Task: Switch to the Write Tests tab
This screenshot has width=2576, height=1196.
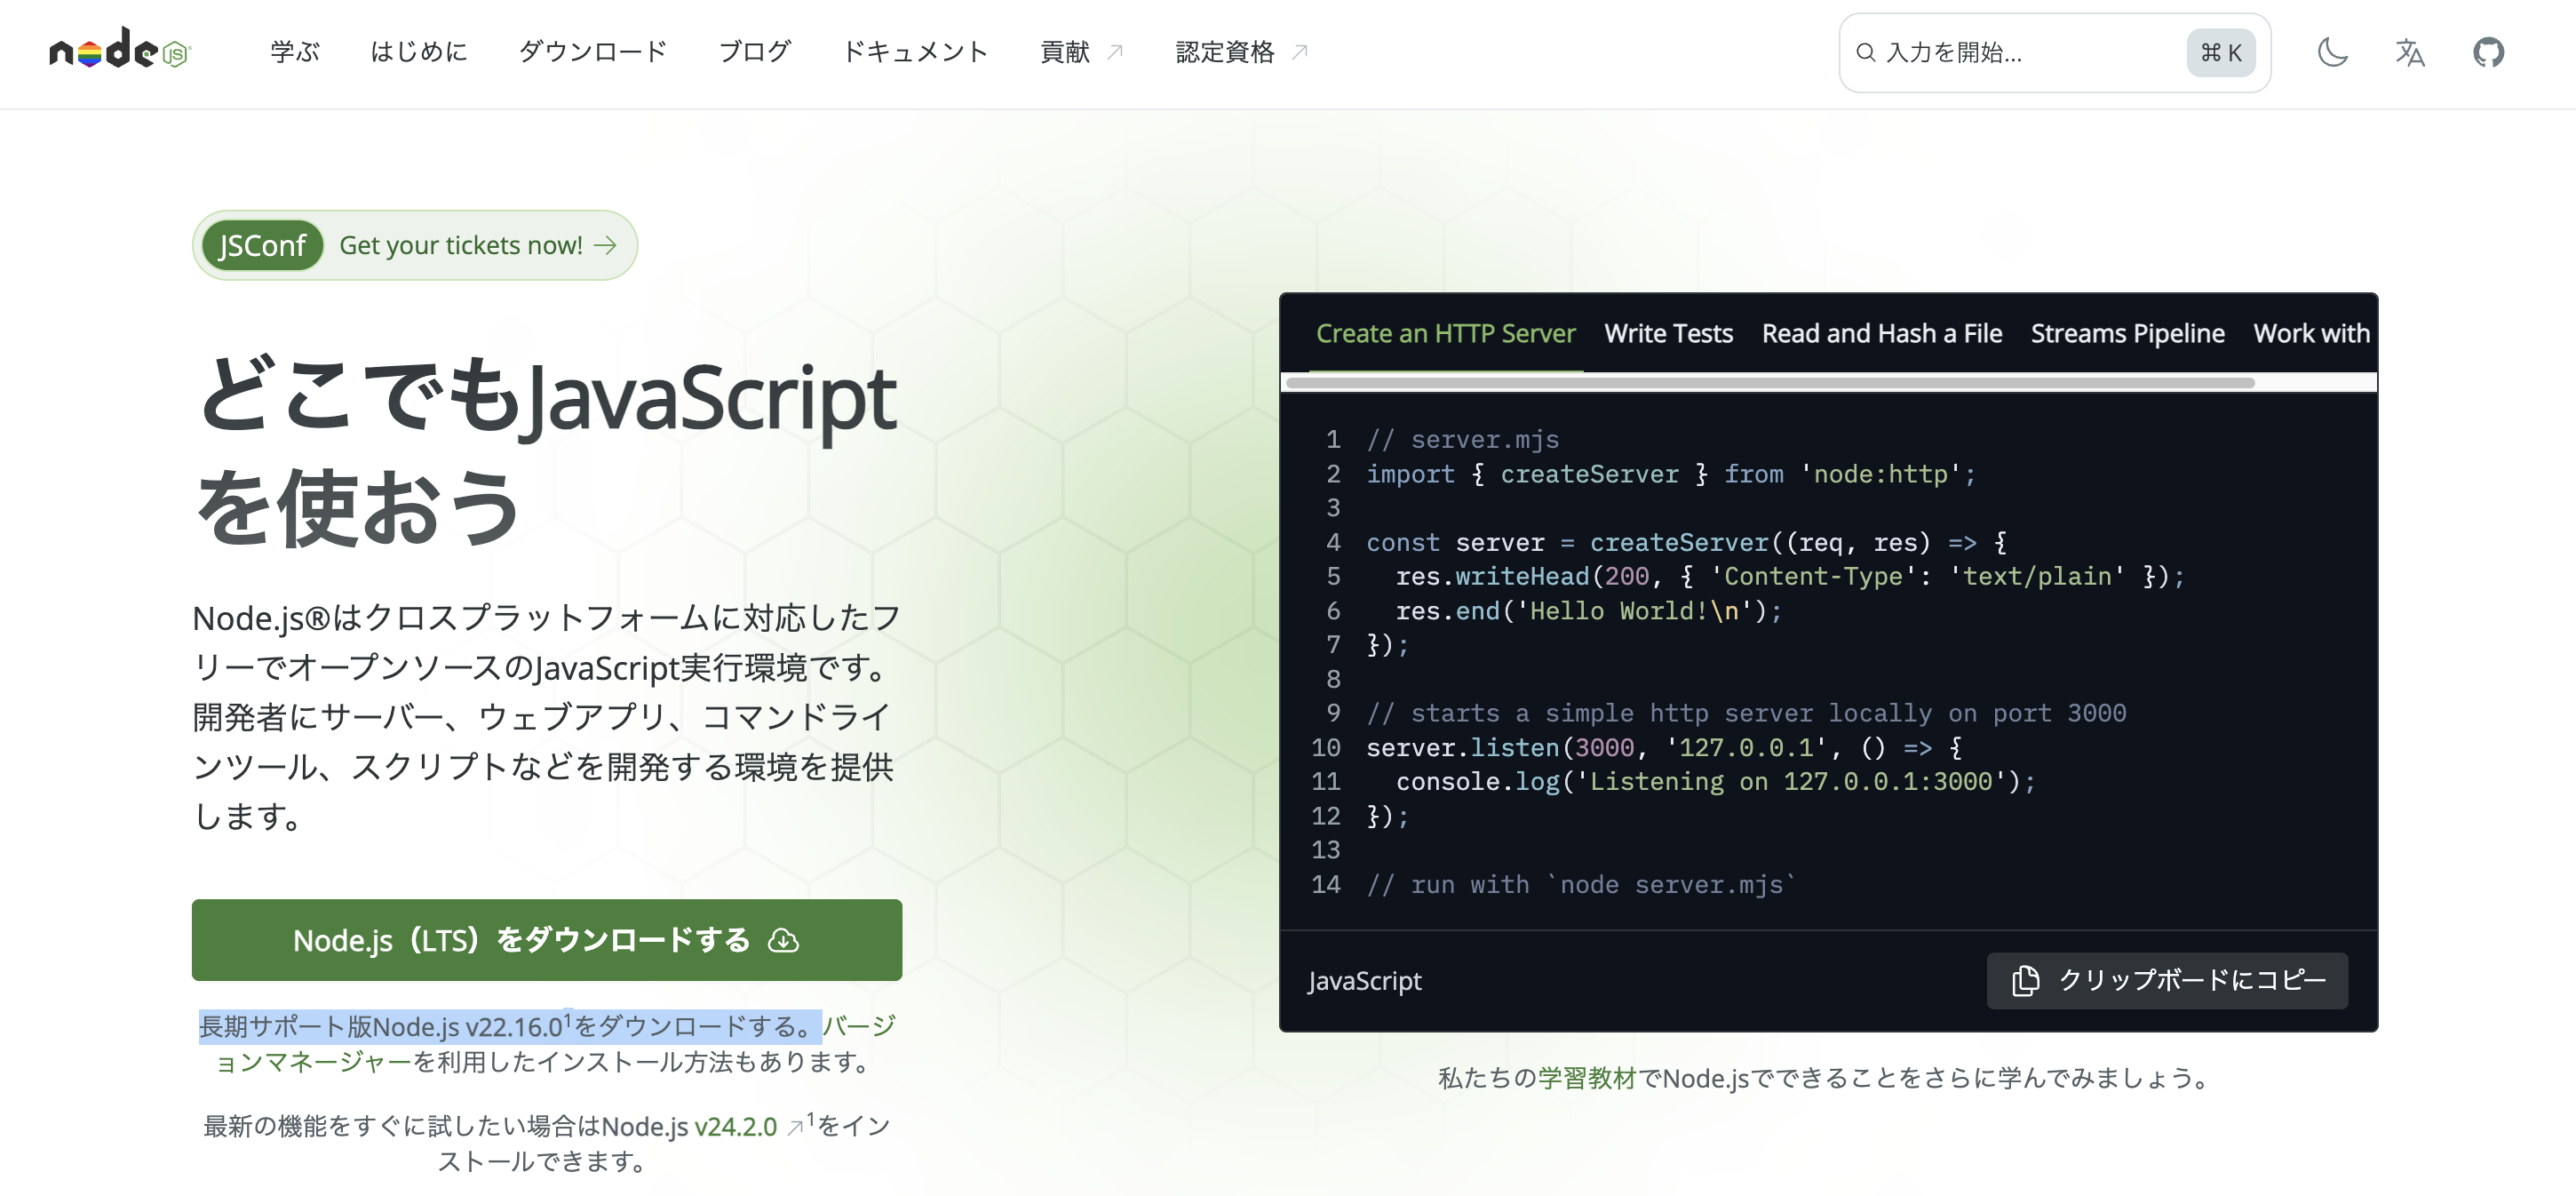Action: (1668, 333)
